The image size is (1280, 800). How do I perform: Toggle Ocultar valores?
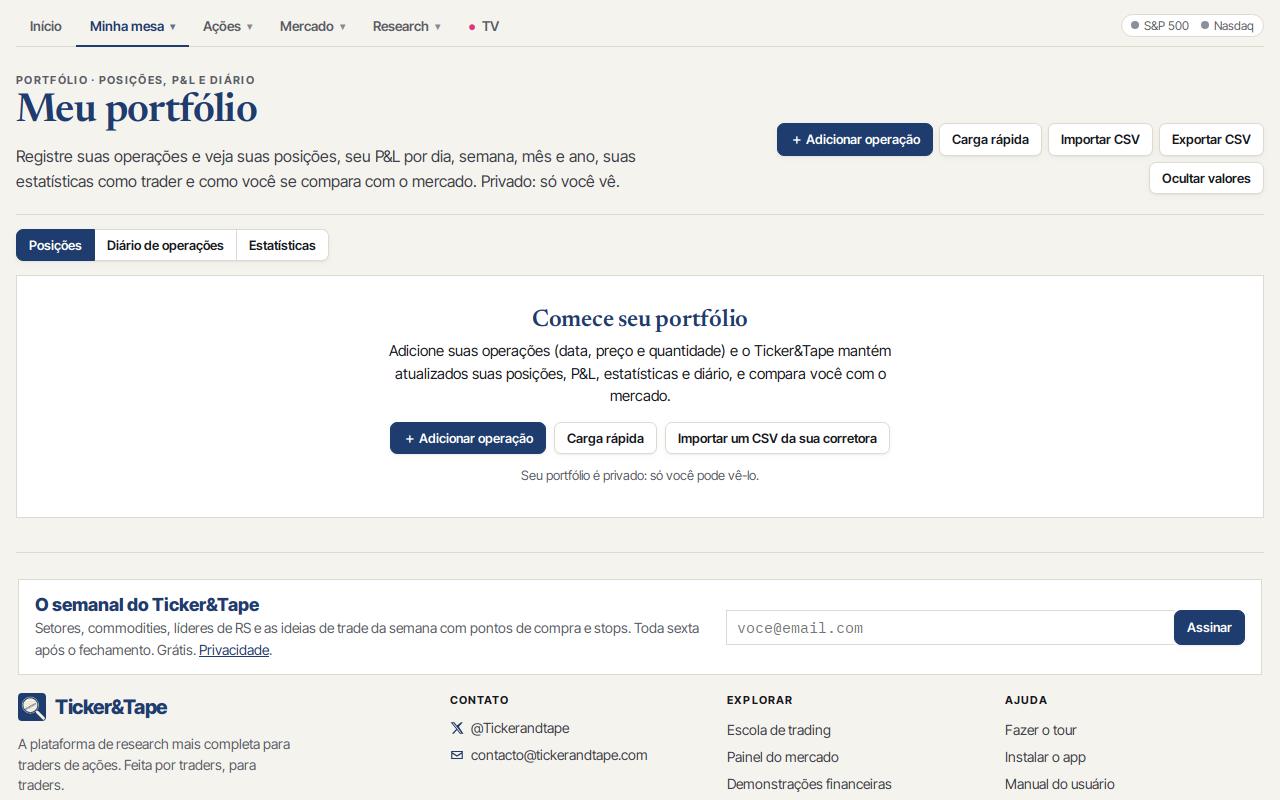(x=1206, y=178)
